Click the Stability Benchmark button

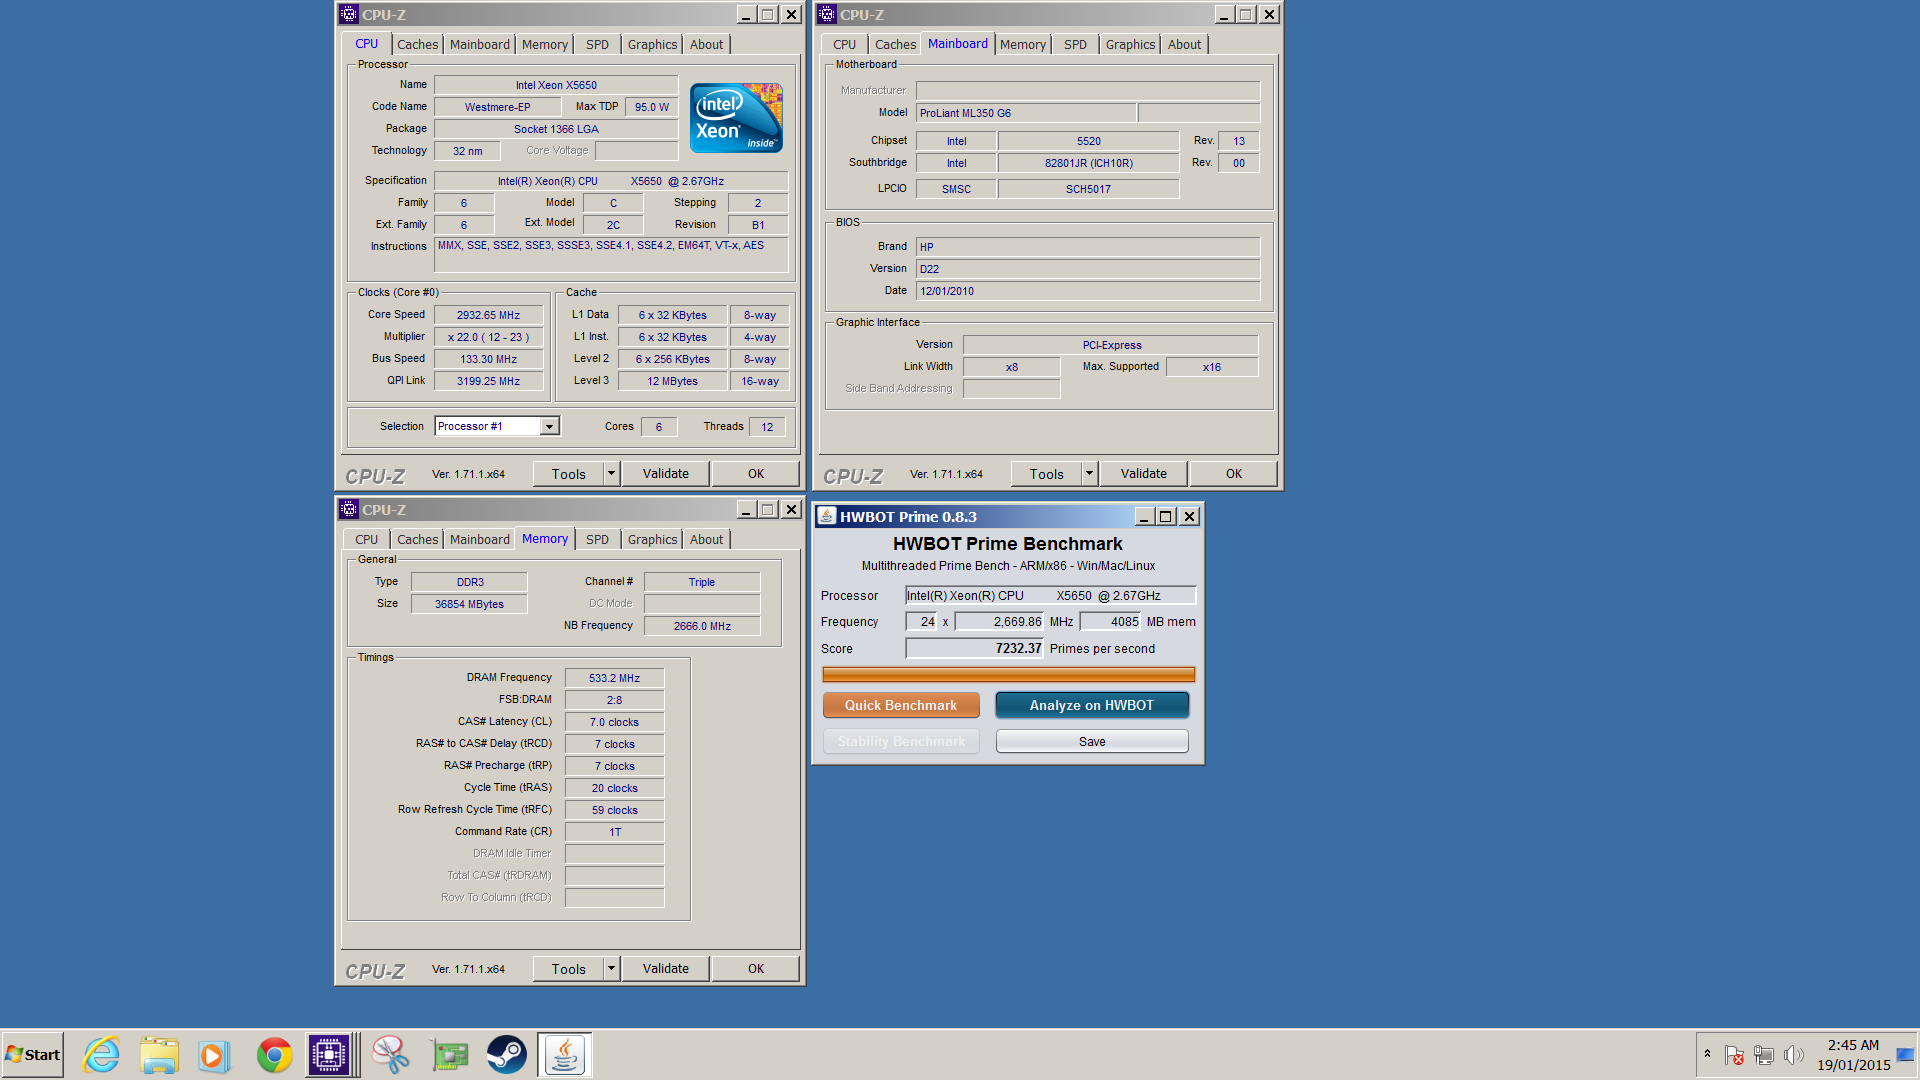(901, 742)
